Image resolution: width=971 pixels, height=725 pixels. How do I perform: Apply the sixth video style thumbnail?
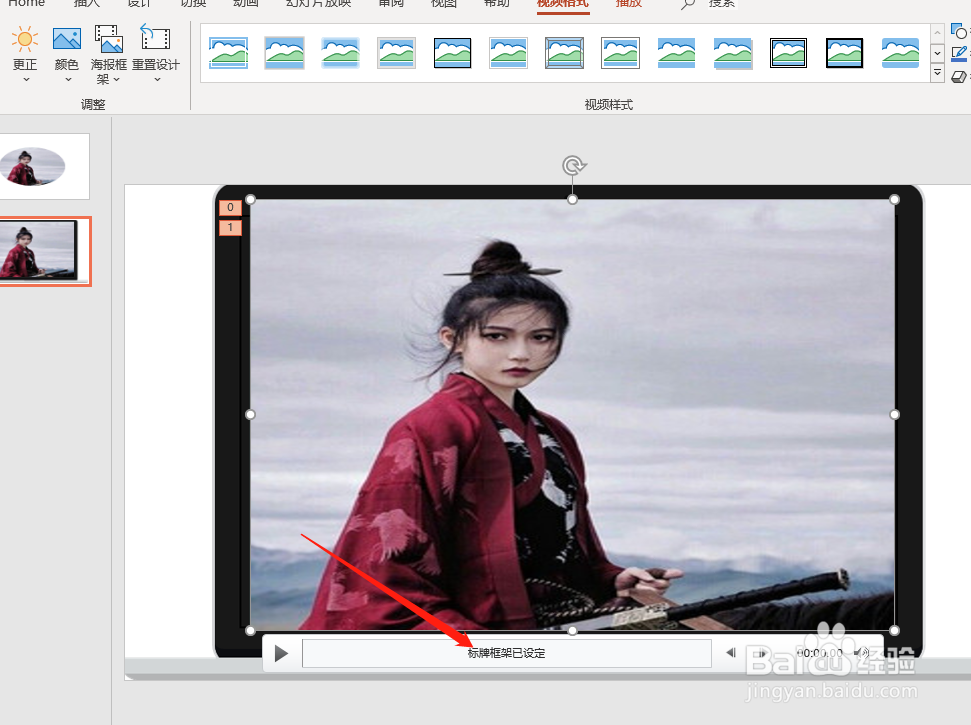point(508,53)
